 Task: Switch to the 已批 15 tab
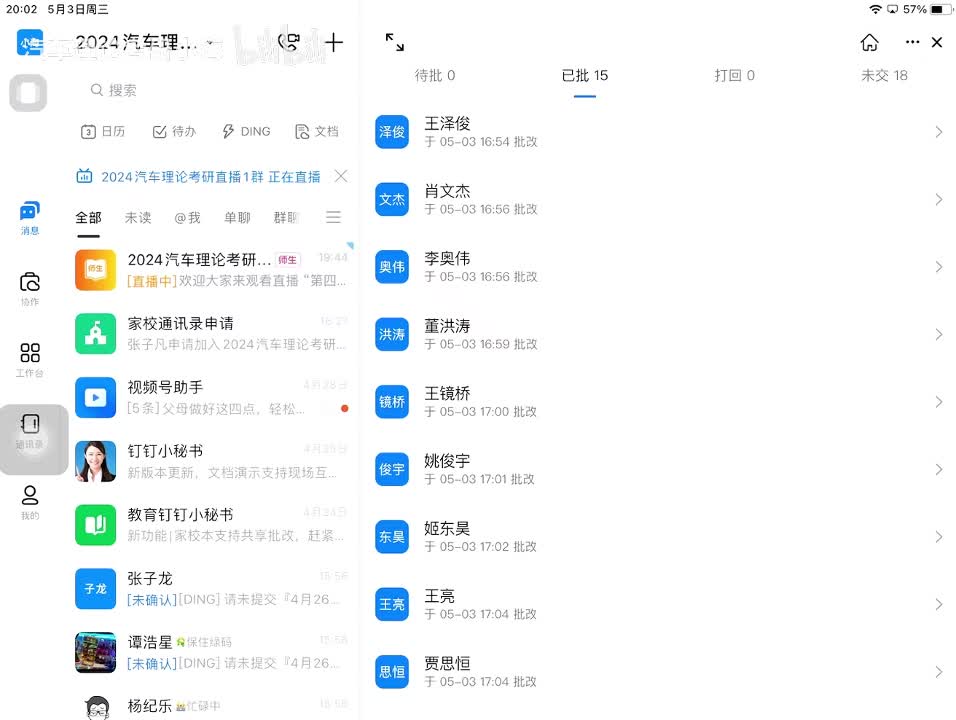585,76
